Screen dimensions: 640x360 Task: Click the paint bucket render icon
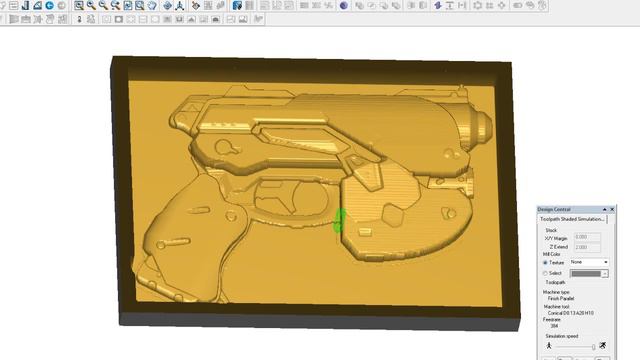(196, 6)
